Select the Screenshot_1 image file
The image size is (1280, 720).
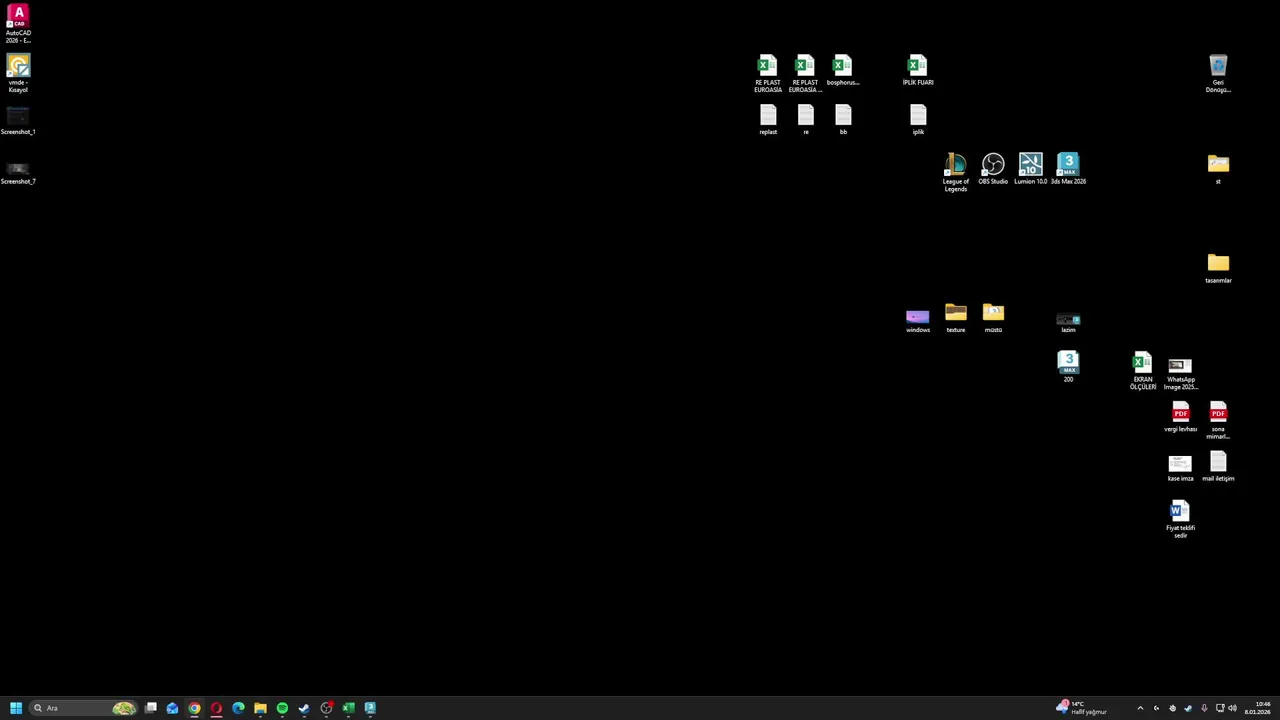click(x=18, y=120)
